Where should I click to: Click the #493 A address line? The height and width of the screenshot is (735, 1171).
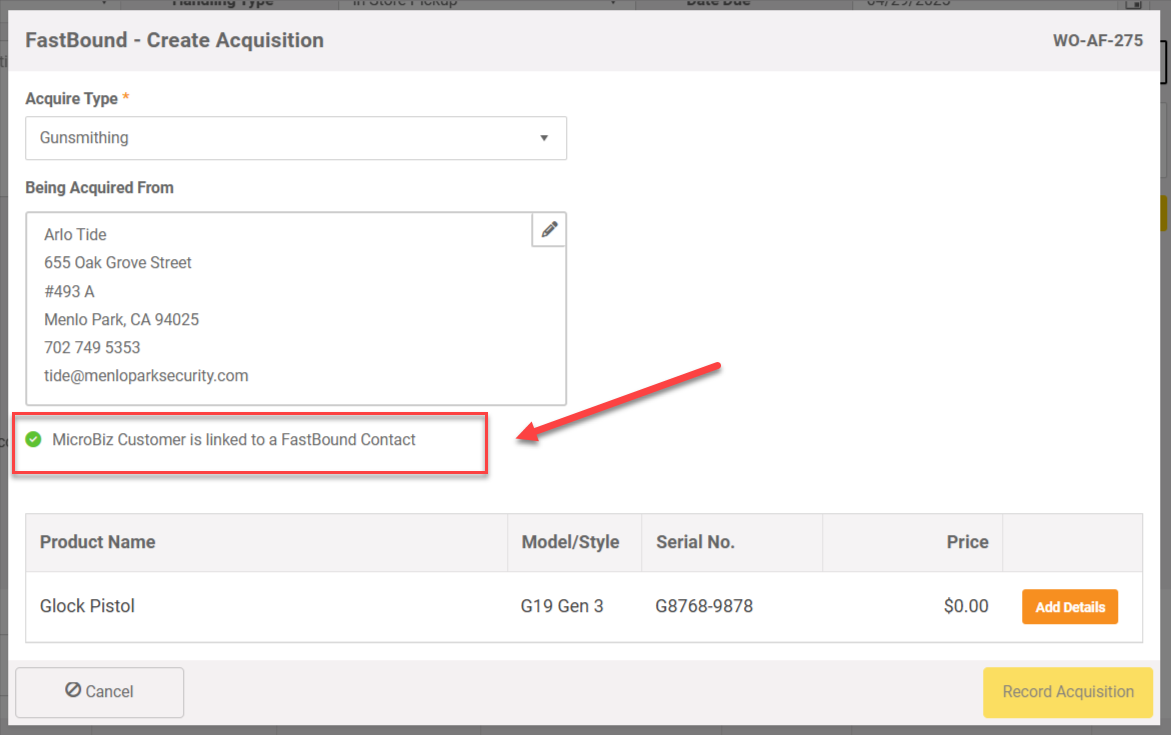click(69, 291)
